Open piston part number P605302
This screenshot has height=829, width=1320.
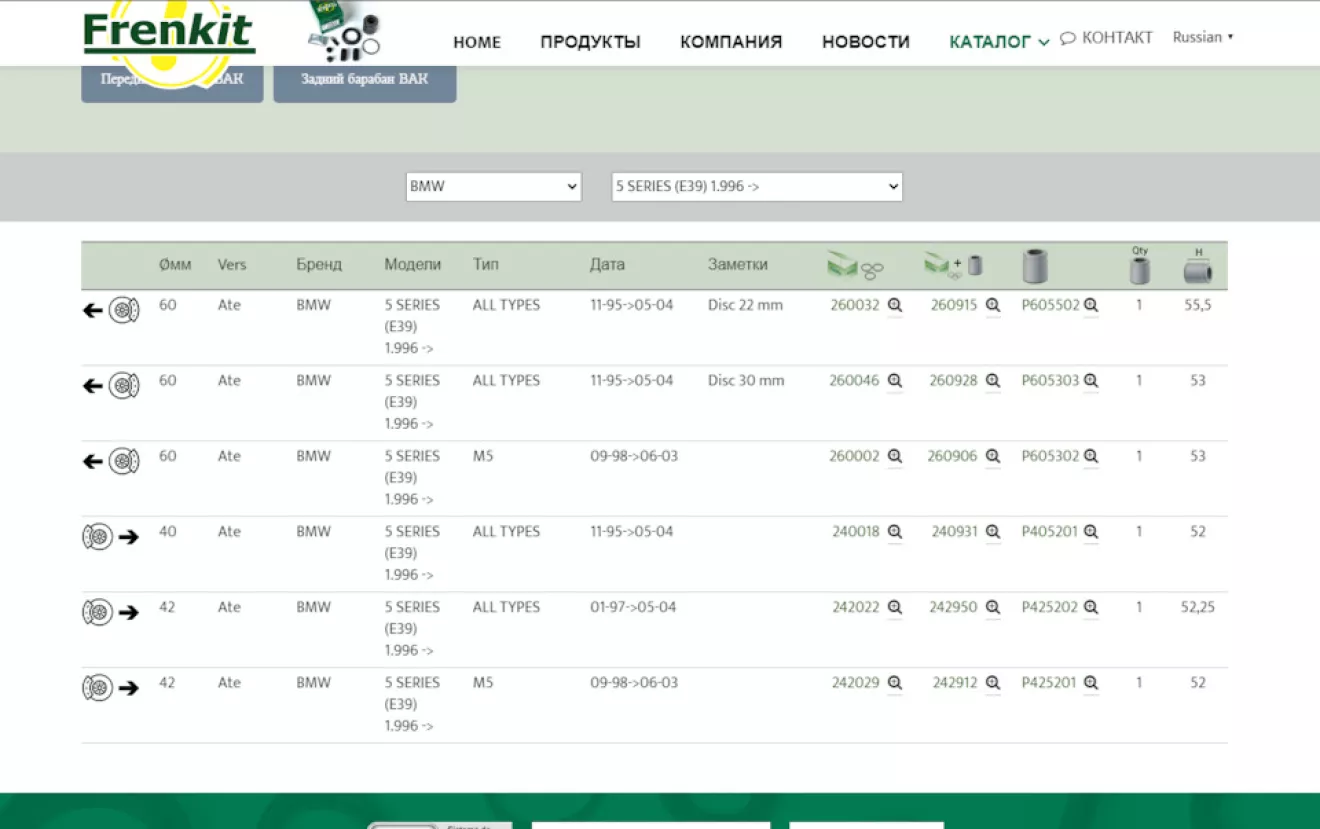pyautogui.click(x=1050, y=456)
